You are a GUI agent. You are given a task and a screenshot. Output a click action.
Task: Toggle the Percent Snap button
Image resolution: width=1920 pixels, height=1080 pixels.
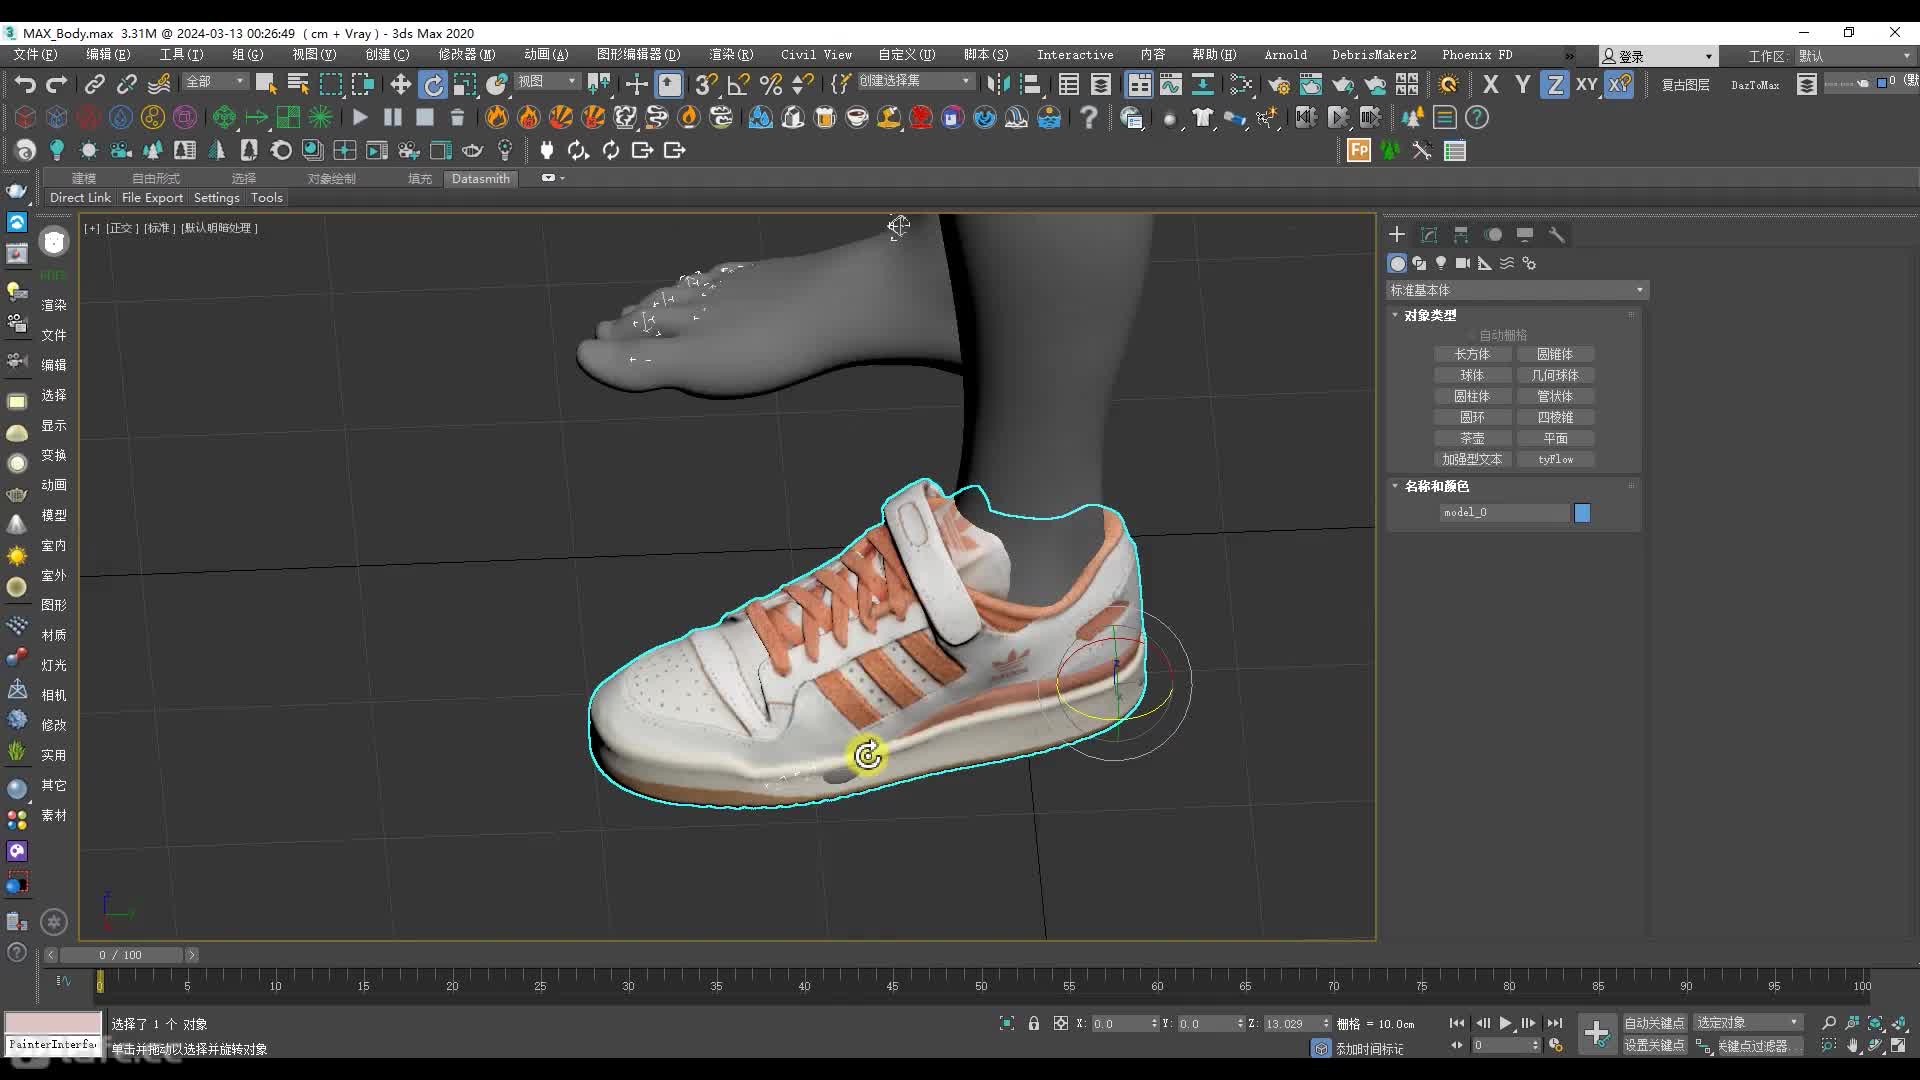pyautogui.click(x=770, y=84)
